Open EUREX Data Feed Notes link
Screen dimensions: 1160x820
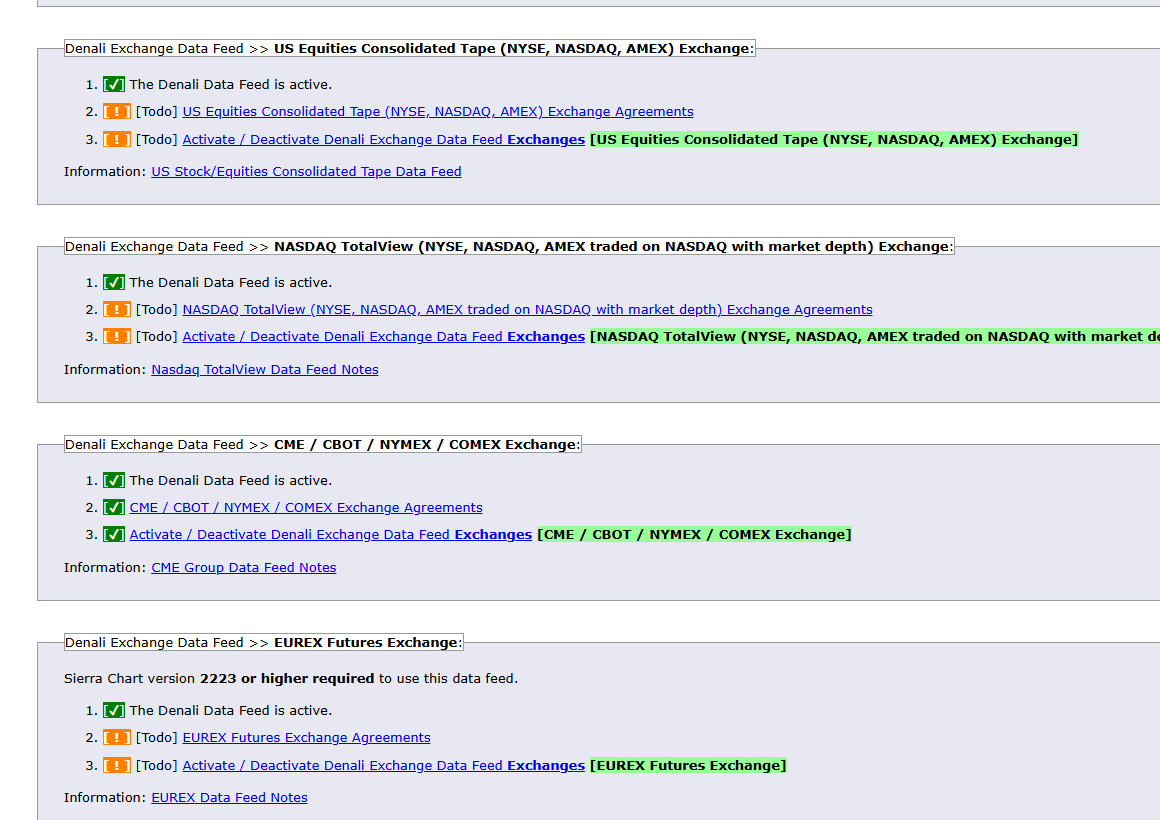(x=229, y=798)
